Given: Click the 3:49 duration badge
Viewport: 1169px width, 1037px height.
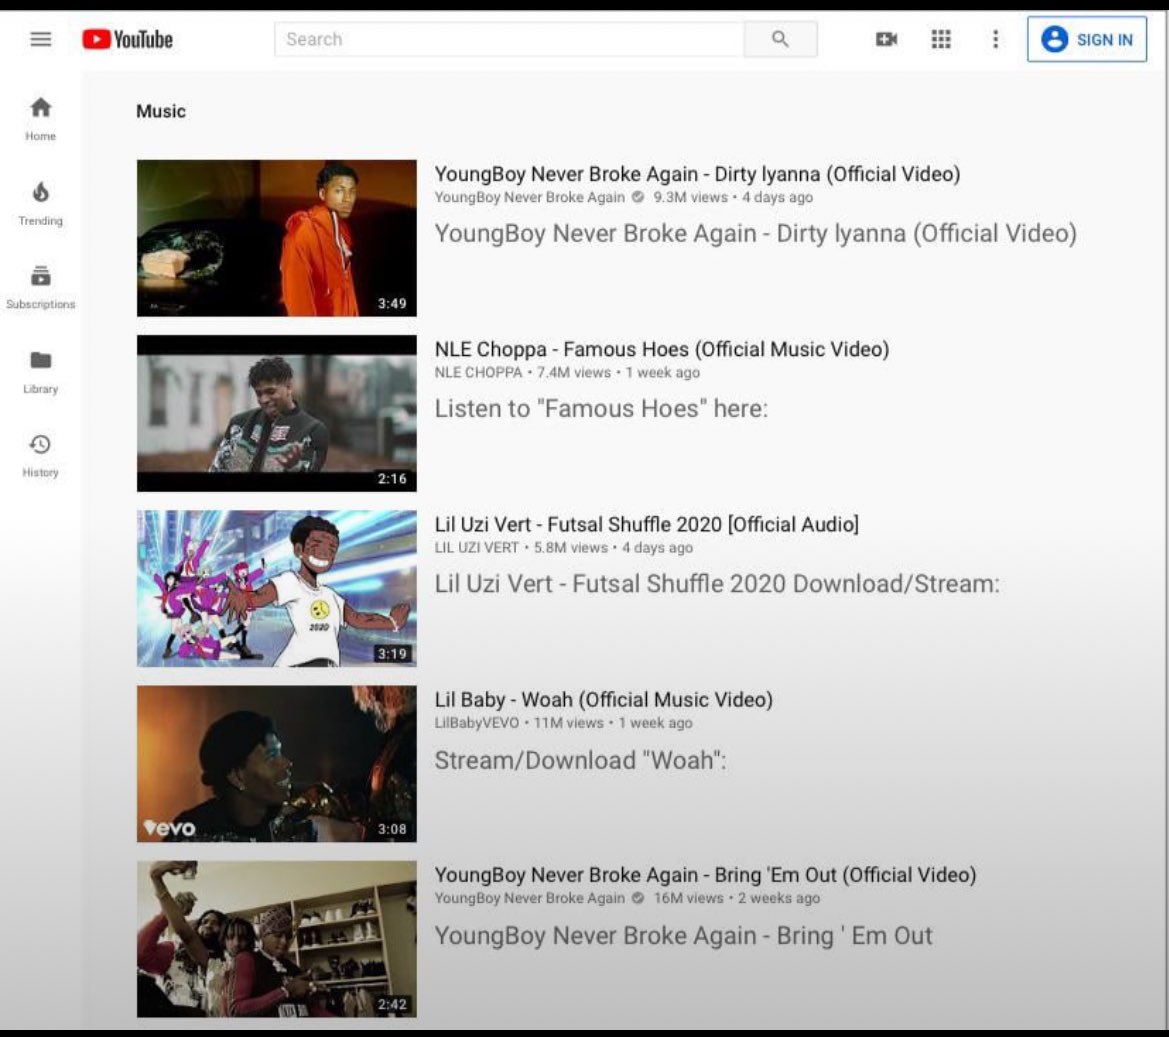Looking at the screenshot, I should 392,303.
